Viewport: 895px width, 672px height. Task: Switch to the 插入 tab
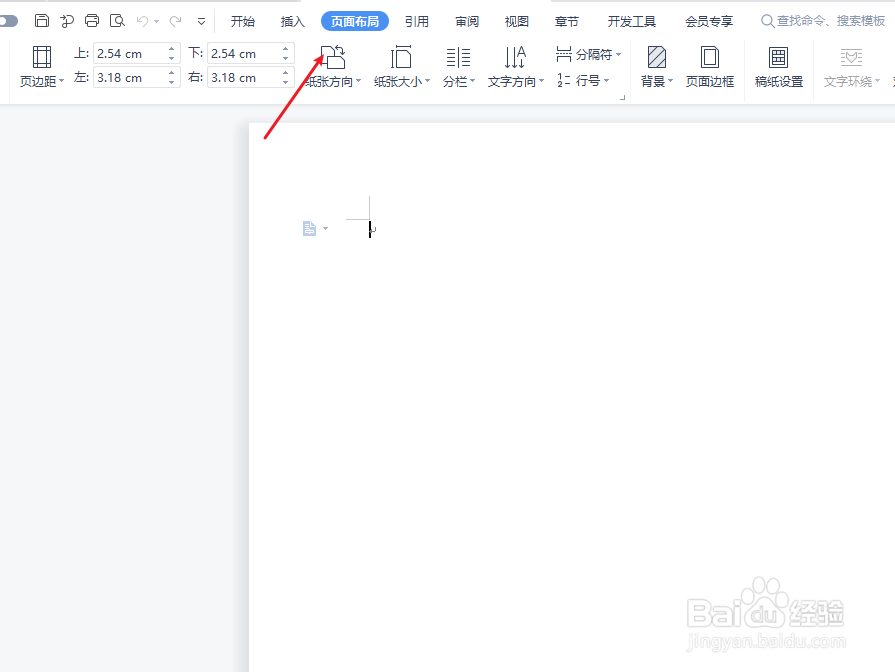(x=293, y=22)
